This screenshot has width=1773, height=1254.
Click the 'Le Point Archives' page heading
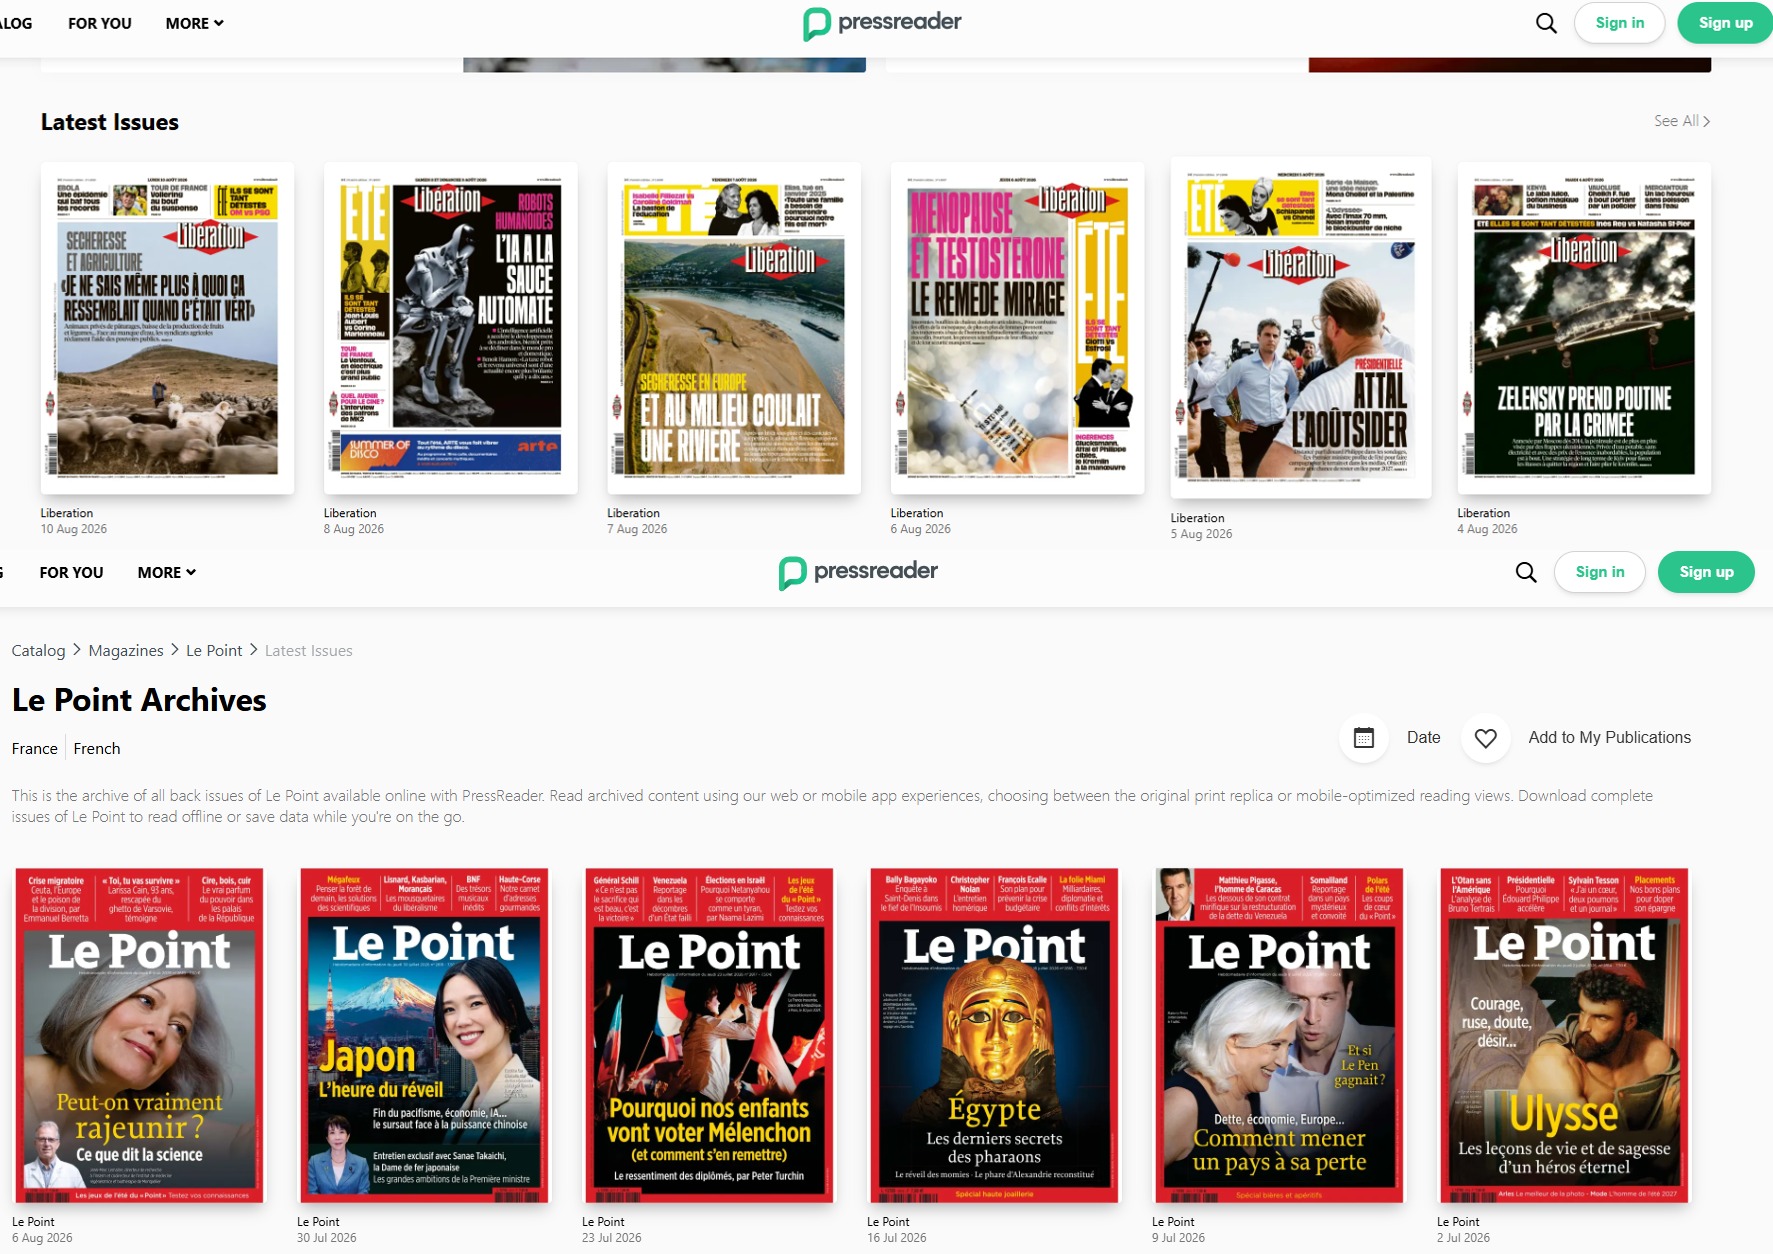point(139,700)
